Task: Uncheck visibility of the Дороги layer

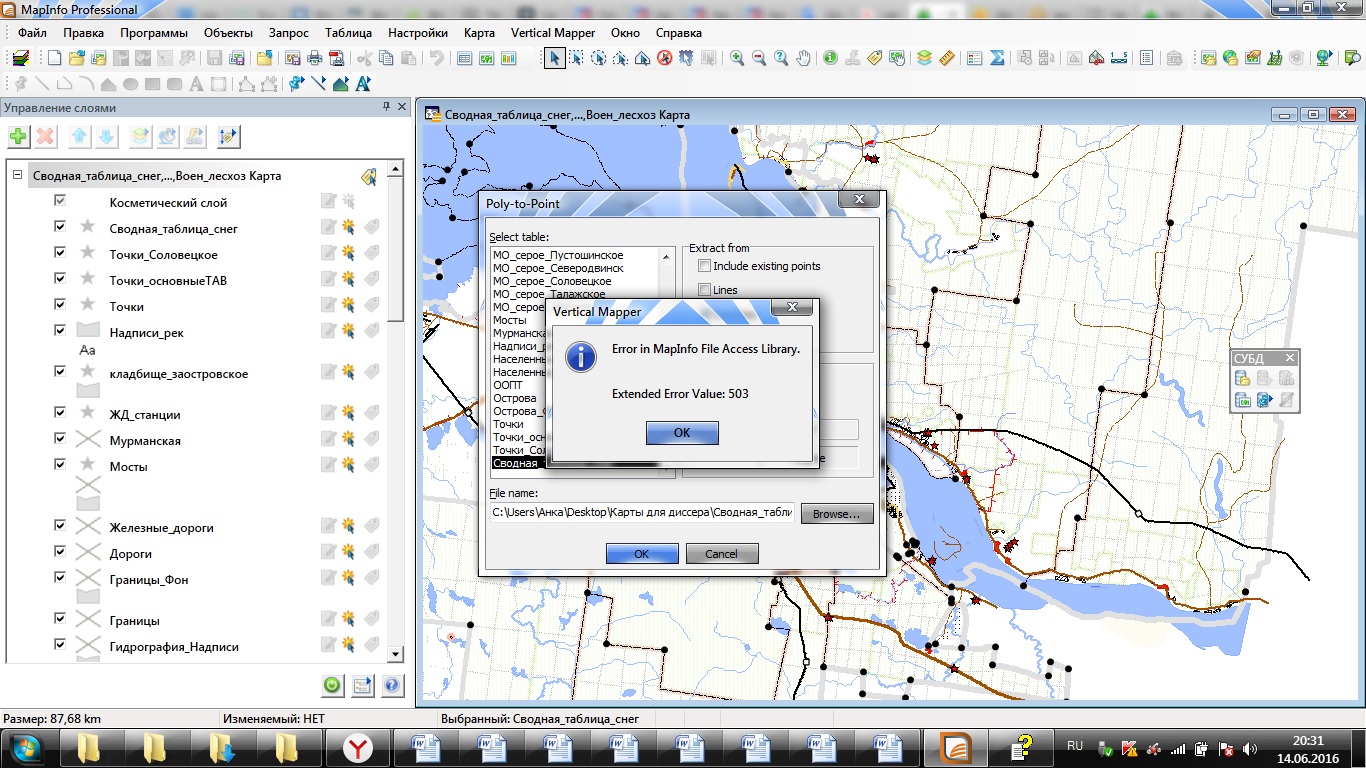Action: [60, 553]
